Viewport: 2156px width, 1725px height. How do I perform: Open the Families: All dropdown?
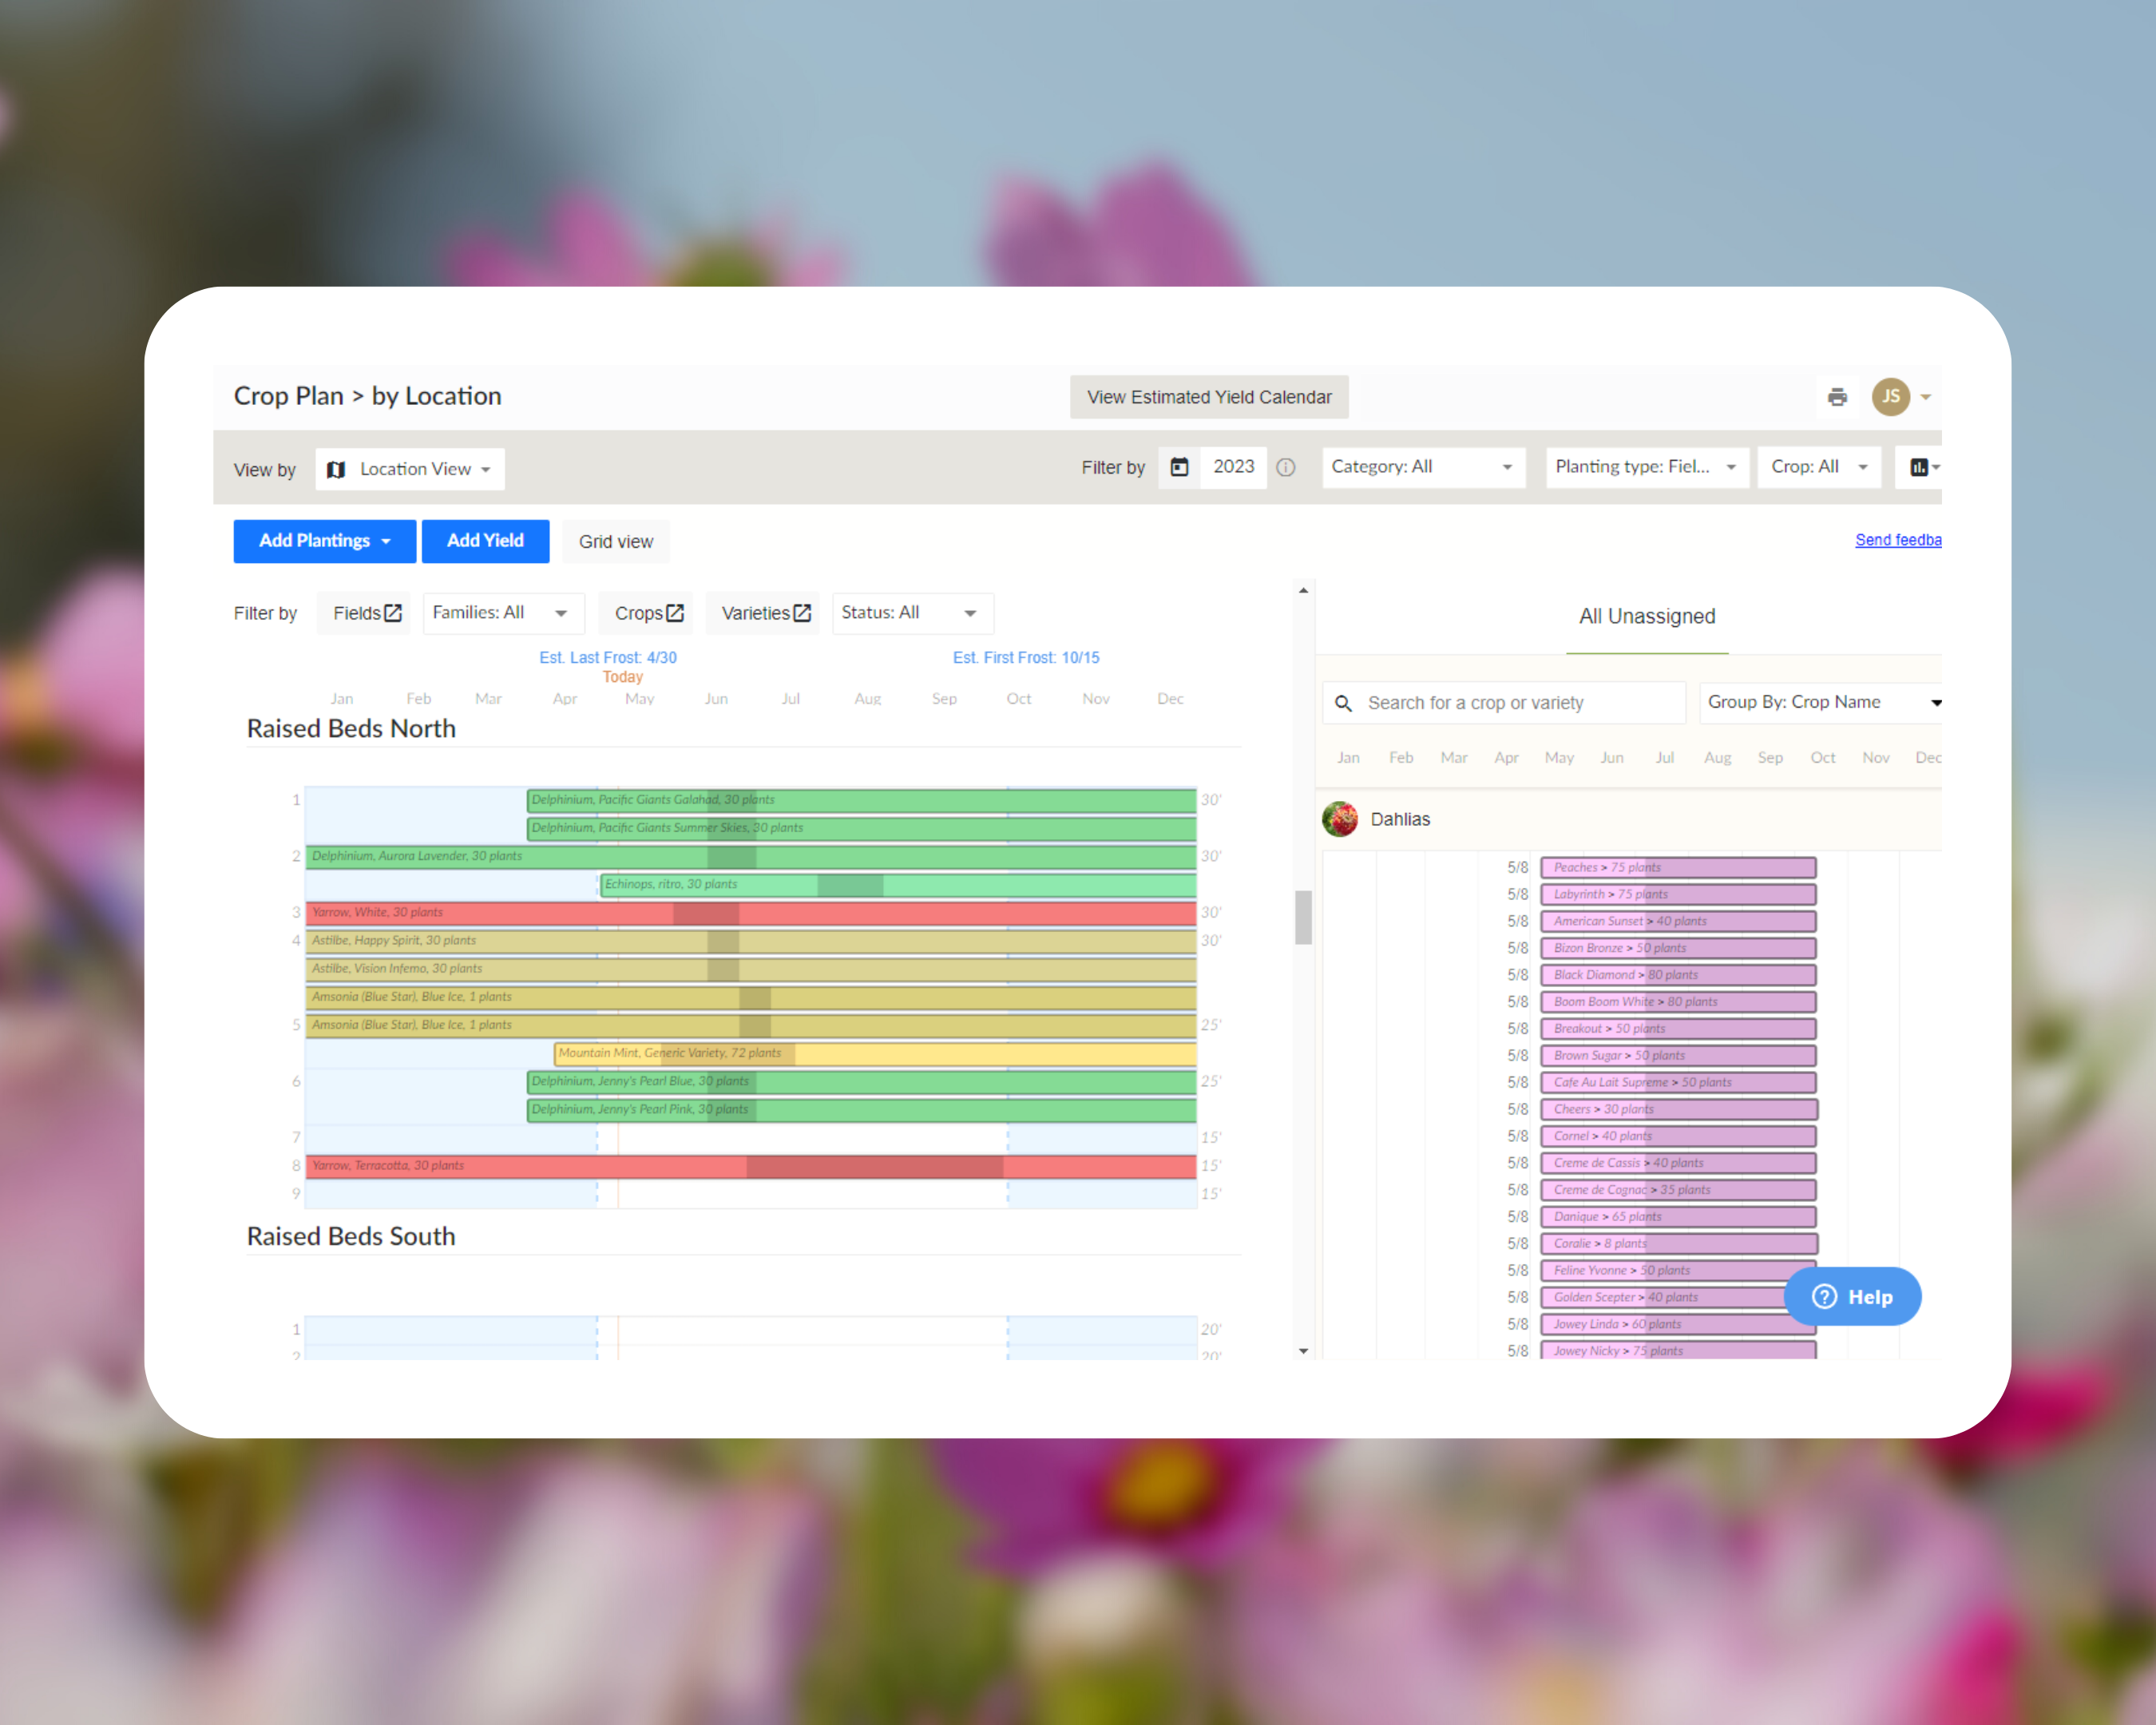point(503,613)
